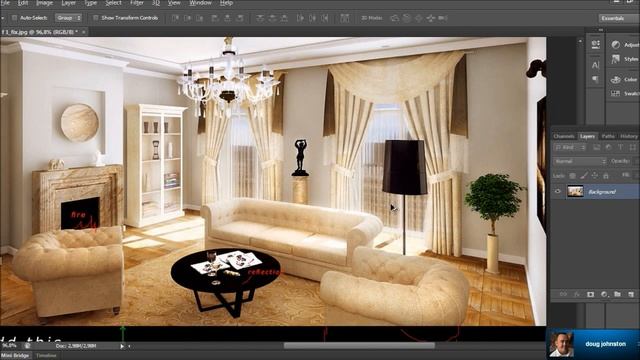Open the Window menu
Image resolution: width=640 pixels, height=360 pixels.
(x=200, y=3)
